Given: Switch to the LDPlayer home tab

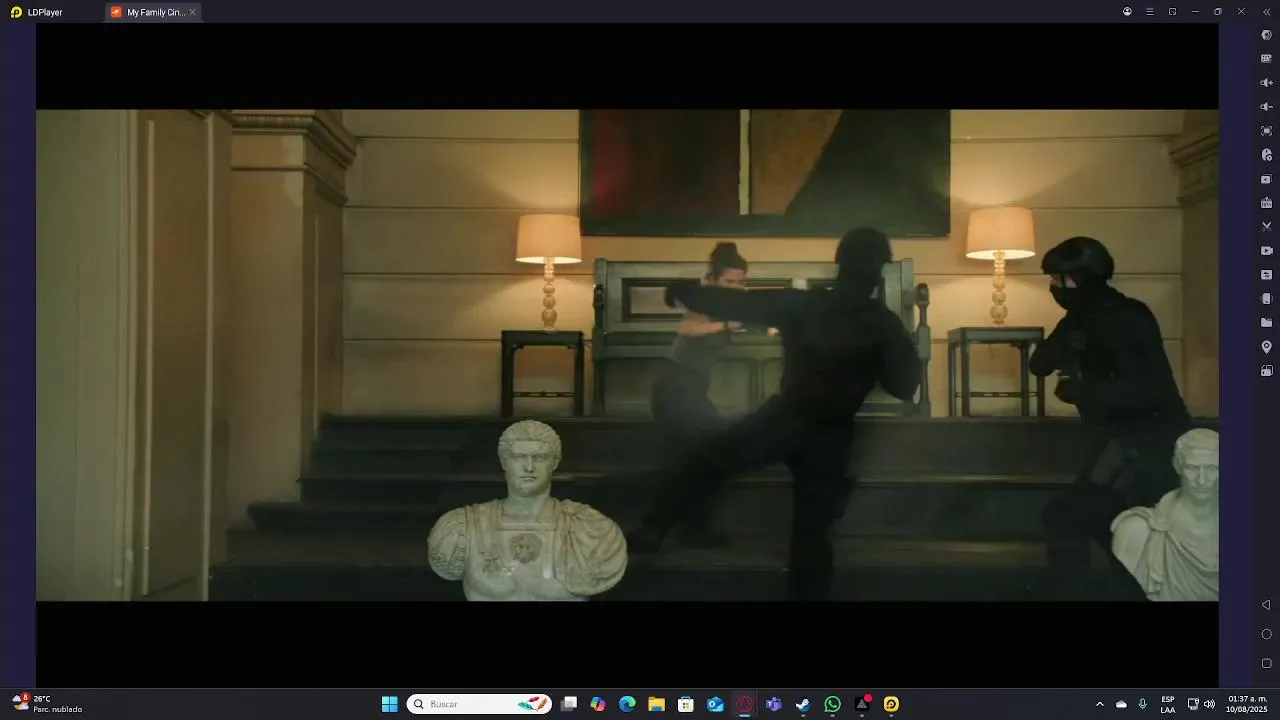Looking at the screenshot, I should point(37,12).
